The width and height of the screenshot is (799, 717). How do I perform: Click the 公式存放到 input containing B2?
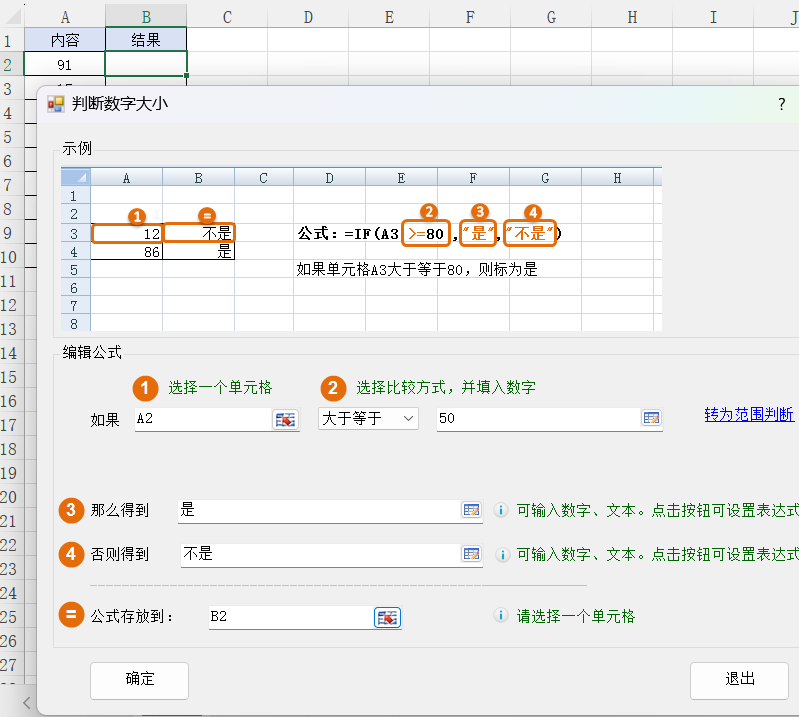[288, 617]
